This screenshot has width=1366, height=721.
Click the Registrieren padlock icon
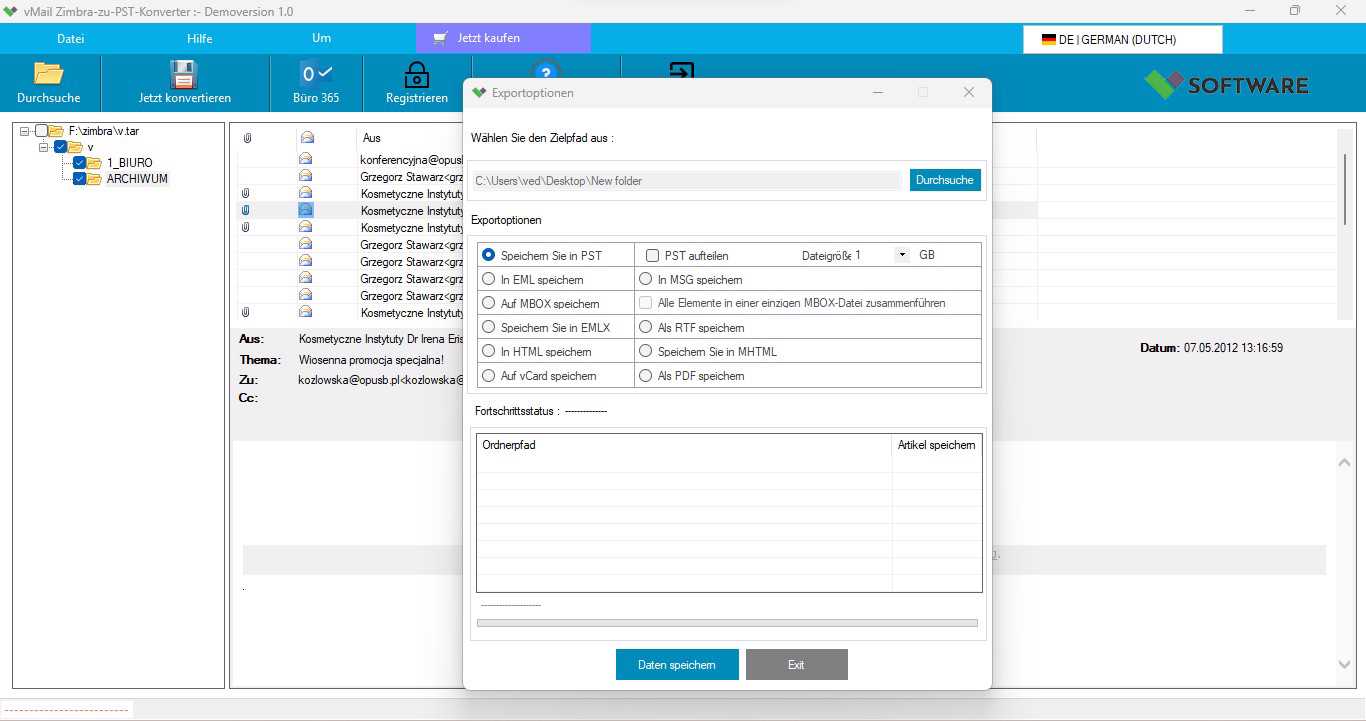click(x=416, y=75)
